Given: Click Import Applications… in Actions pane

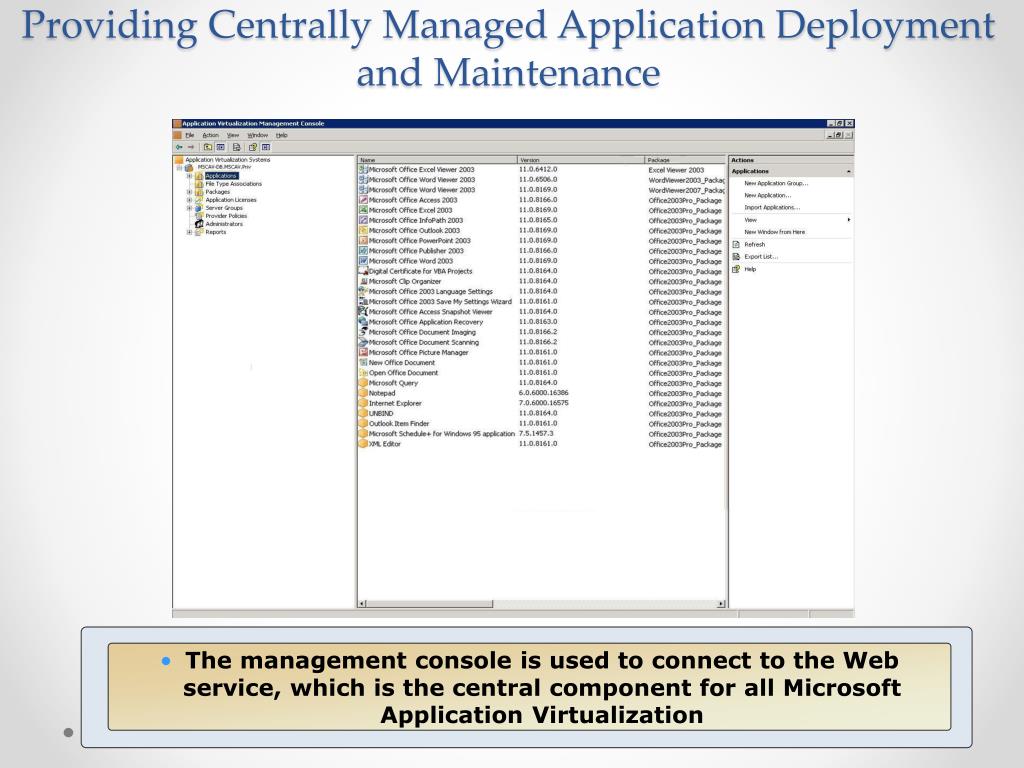Looking at the screenshot, I should [772, 208].
